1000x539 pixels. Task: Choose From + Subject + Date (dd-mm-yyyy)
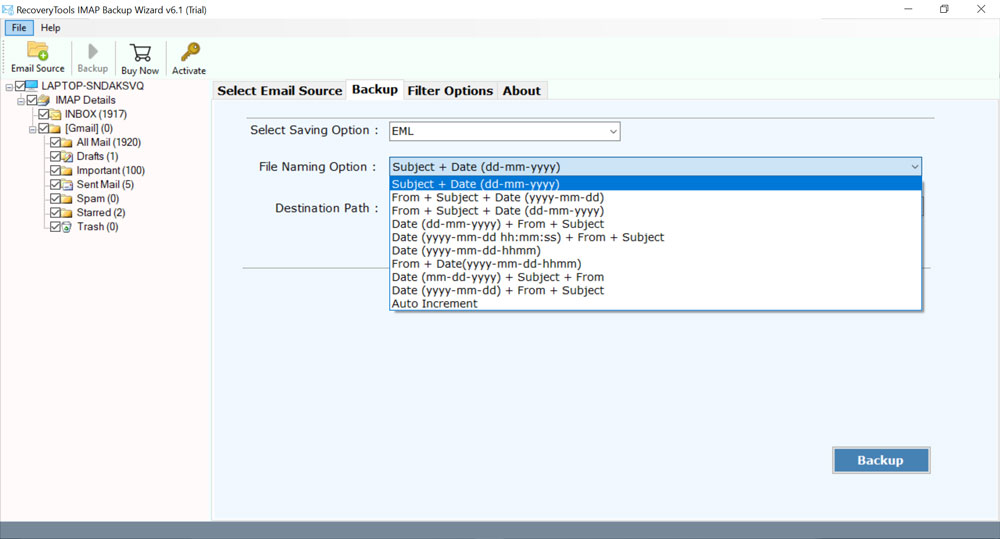pos(655,210)
